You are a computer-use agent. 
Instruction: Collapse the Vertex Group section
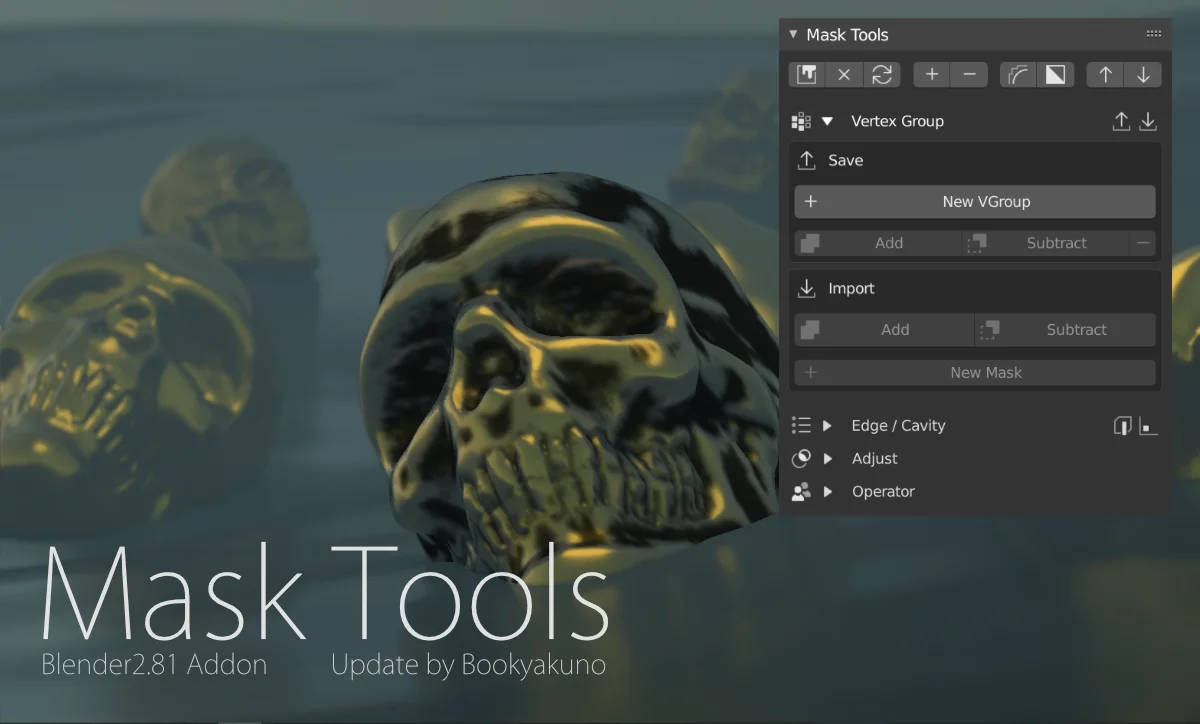click(827, 121)
